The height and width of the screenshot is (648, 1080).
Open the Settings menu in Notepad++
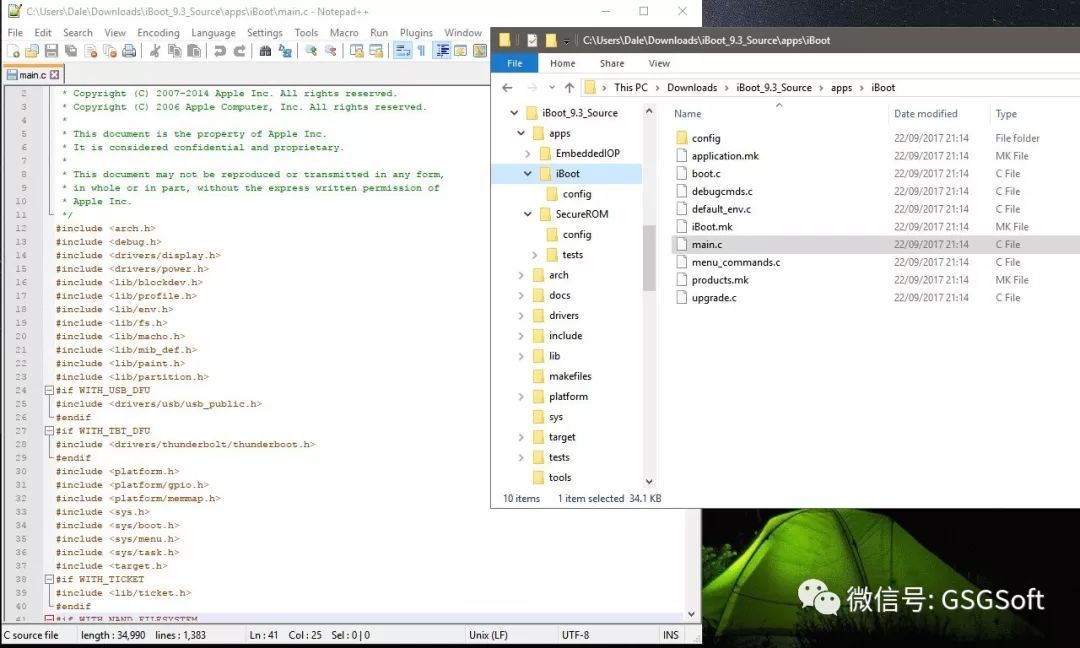[264, 32]
